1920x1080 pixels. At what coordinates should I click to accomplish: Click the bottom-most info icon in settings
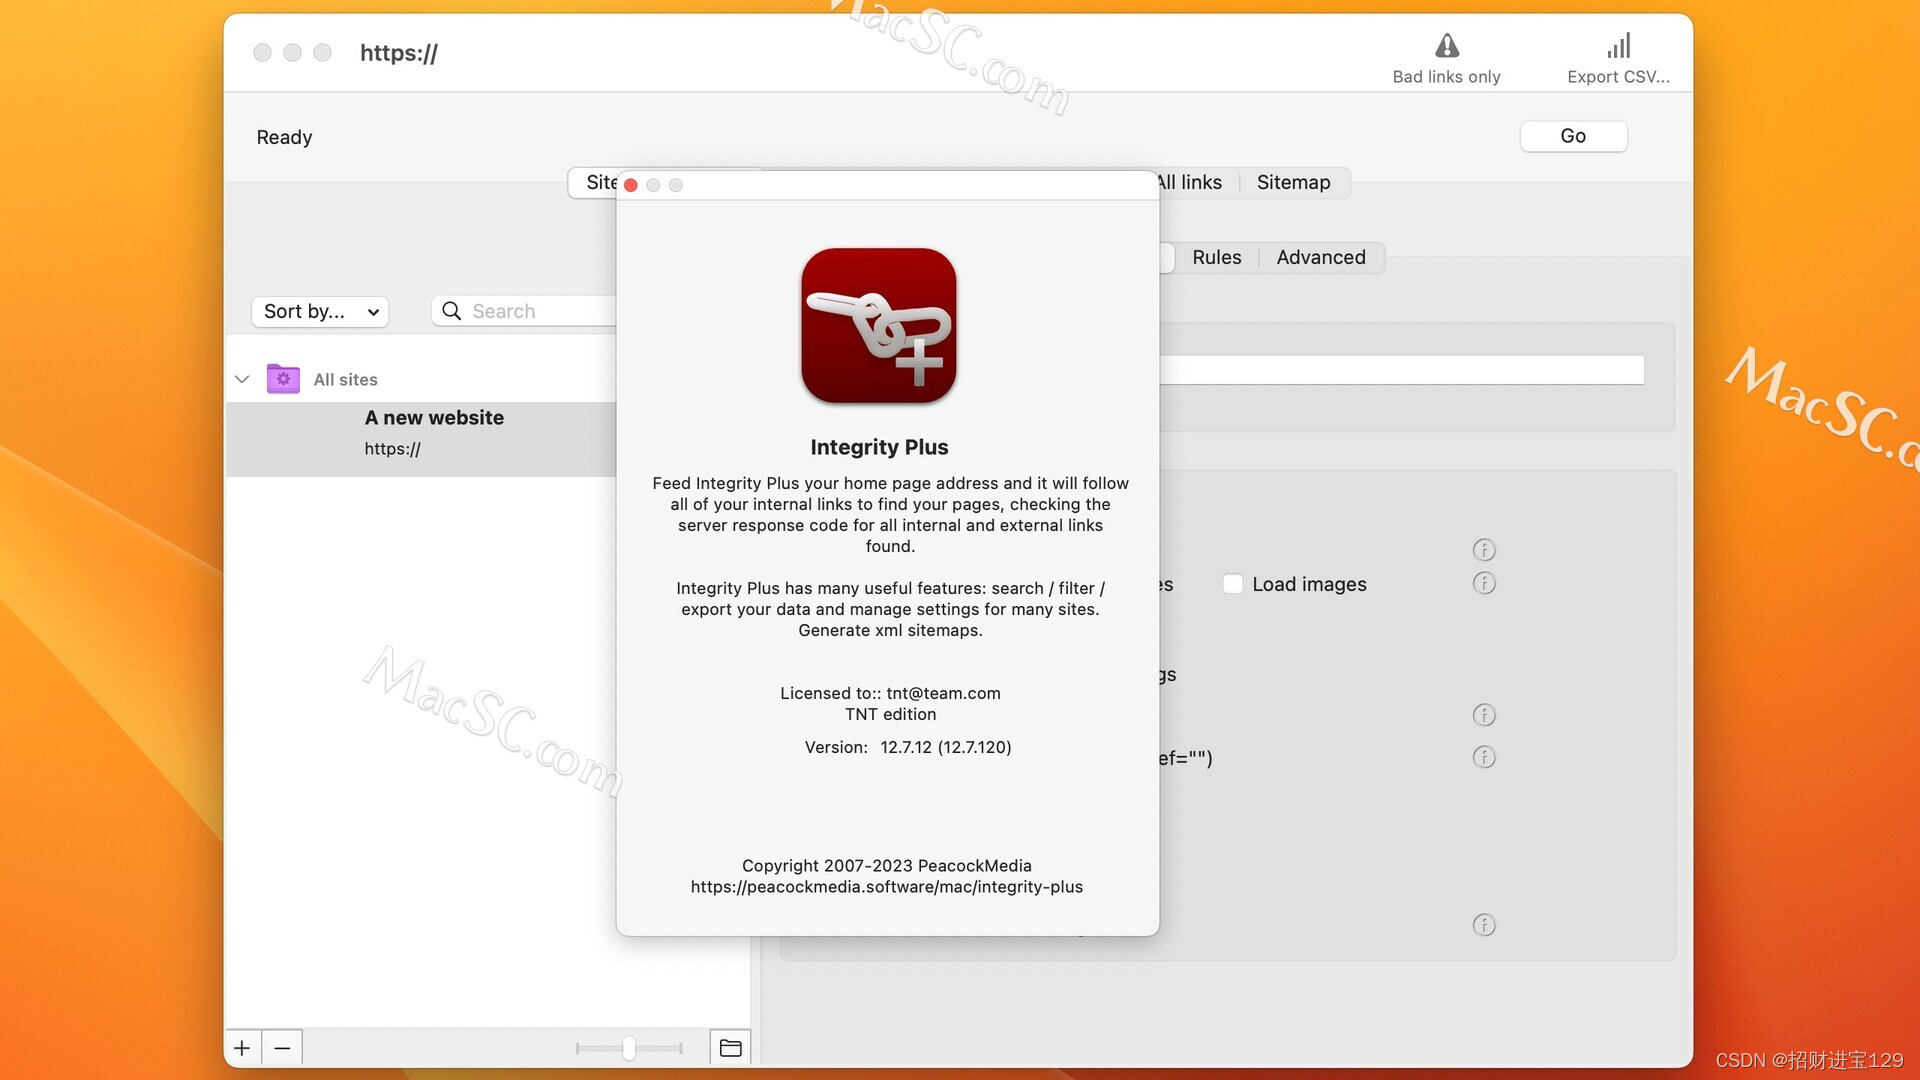(1484, 925)
